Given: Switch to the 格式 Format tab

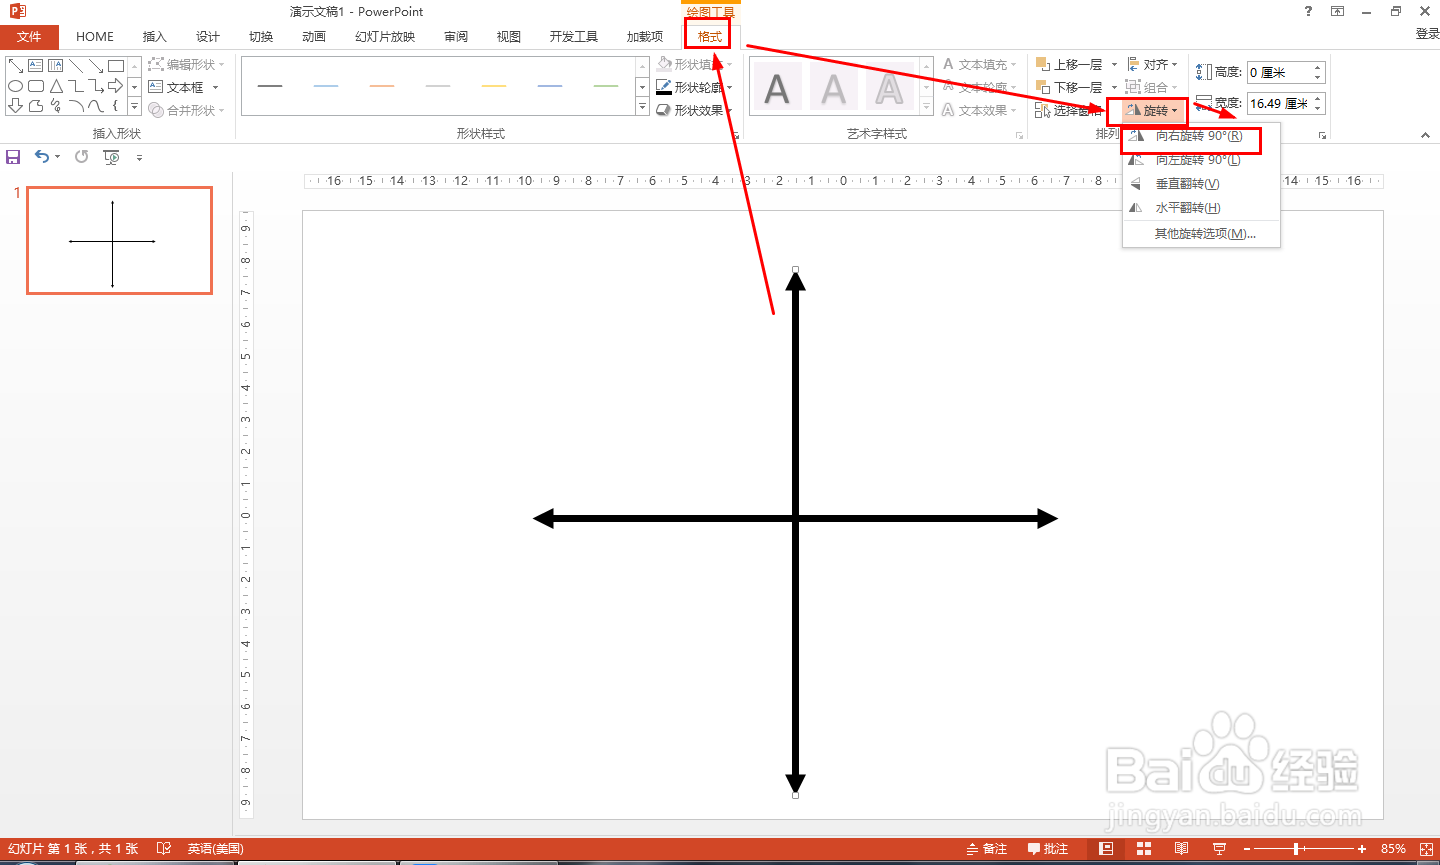Looking at the screenshot, I should coord(710,37).
